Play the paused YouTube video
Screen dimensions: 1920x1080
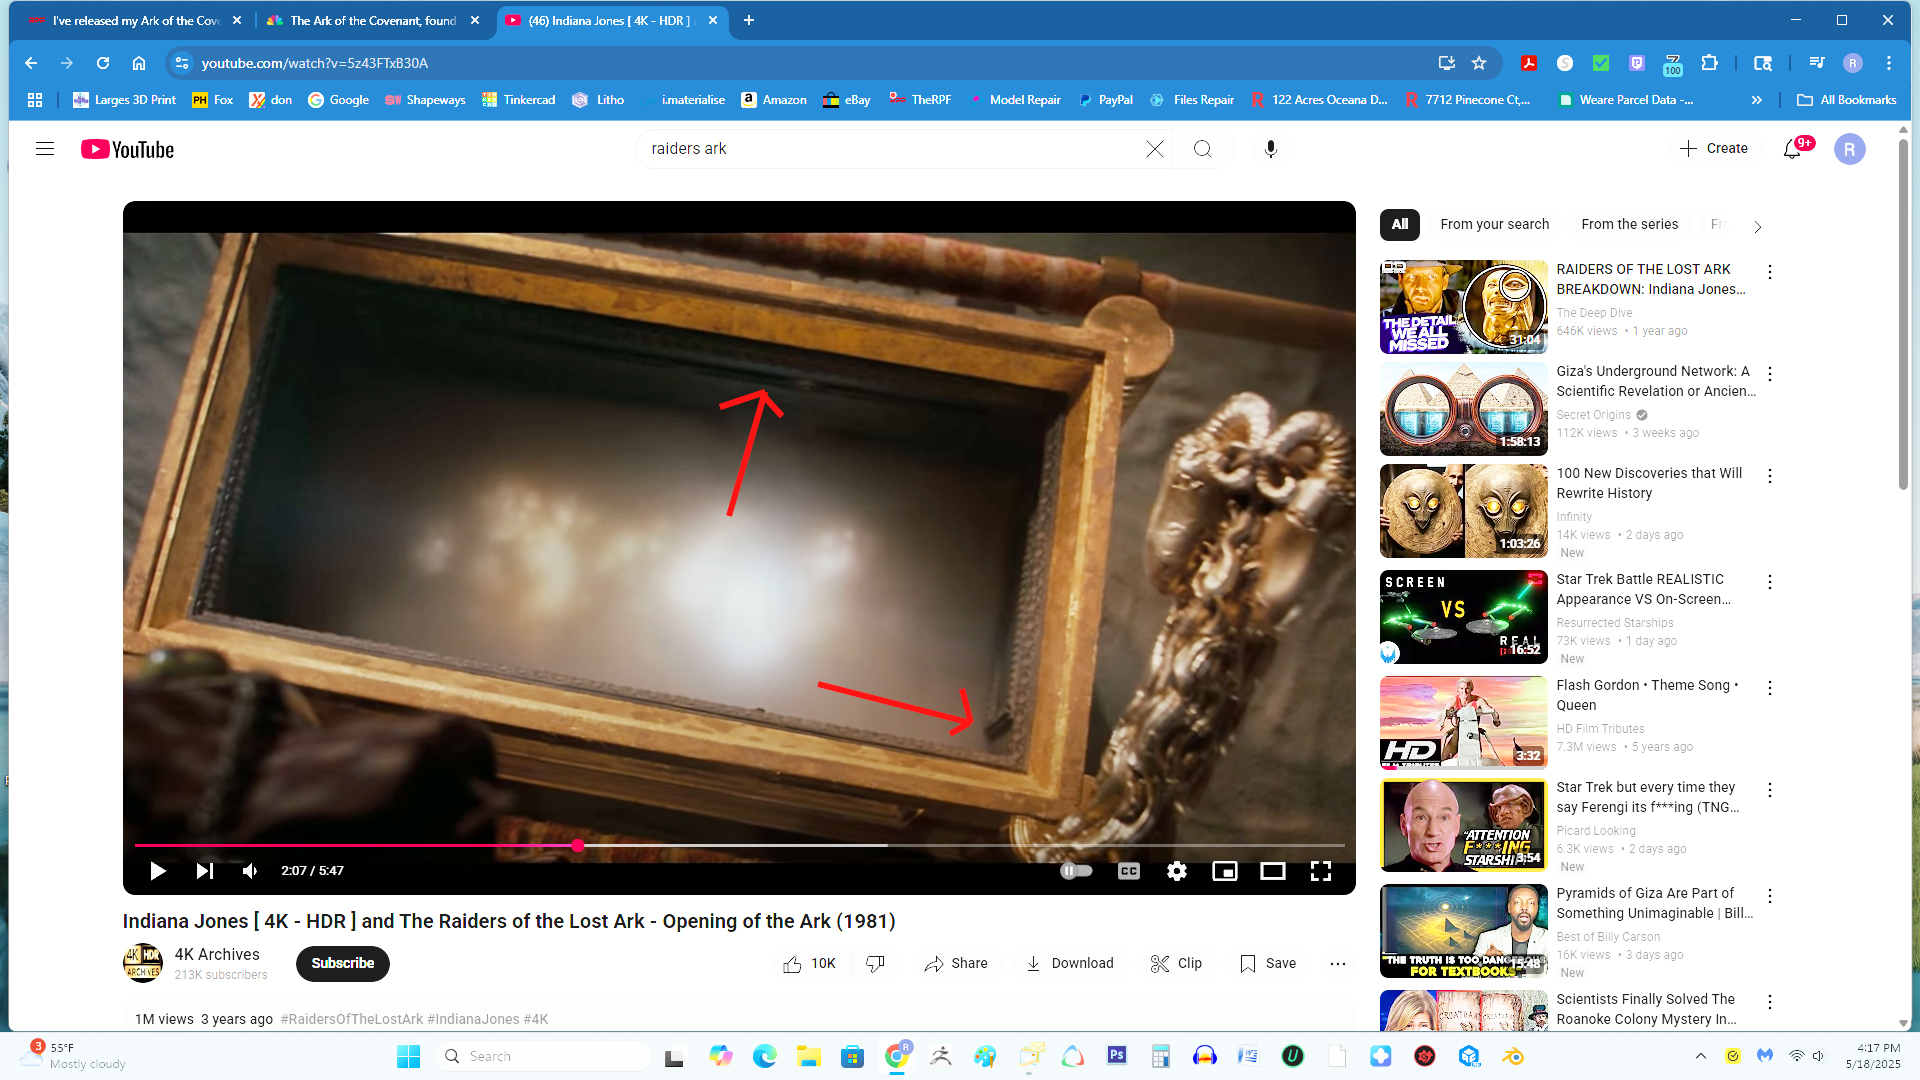(157, 871)
